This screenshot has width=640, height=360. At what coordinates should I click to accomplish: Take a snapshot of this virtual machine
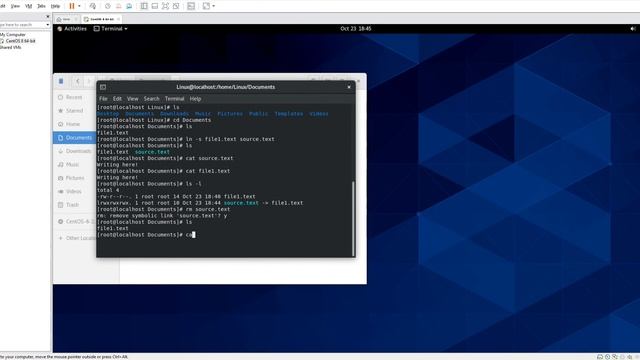click(x=108, y=6)
